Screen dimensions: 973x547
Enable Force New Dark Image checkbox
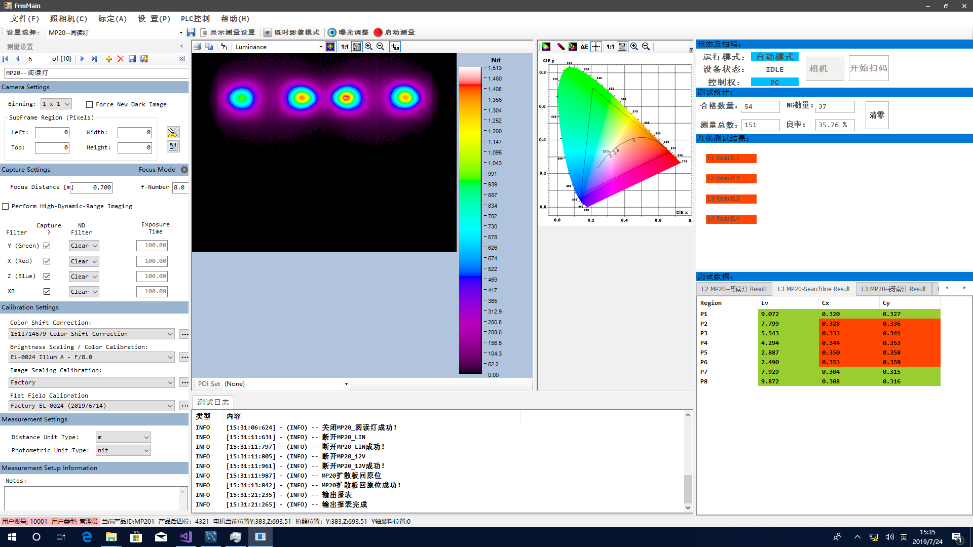[x=89, y=104]
